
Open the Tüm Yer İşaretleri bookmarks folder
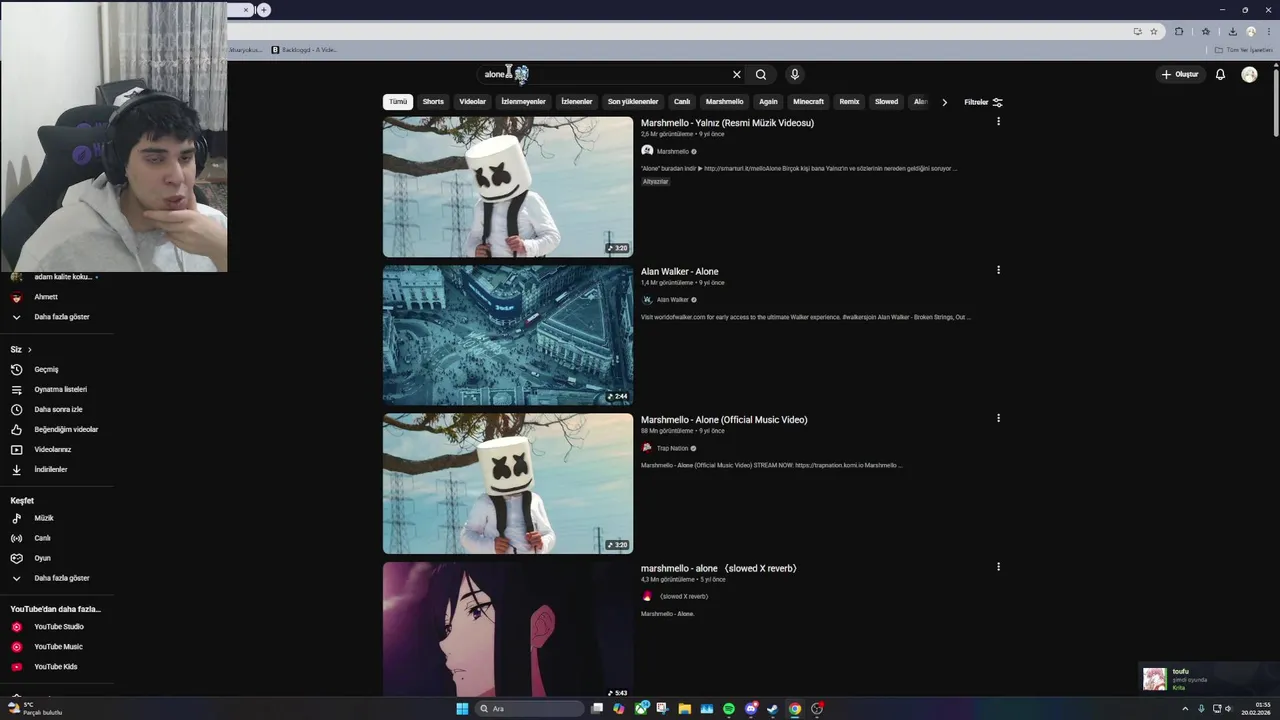pyautogui.click(x=1243, y=50)
